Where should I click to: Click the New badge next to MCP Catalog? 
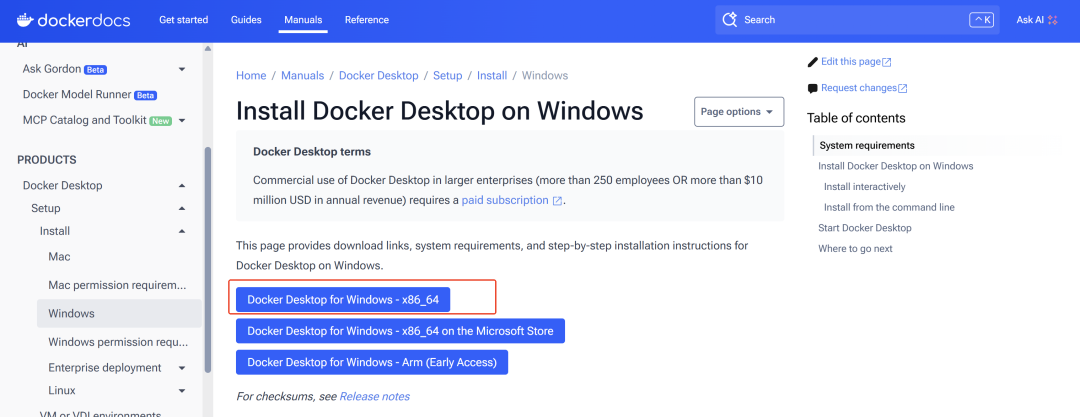pos(160,121)
